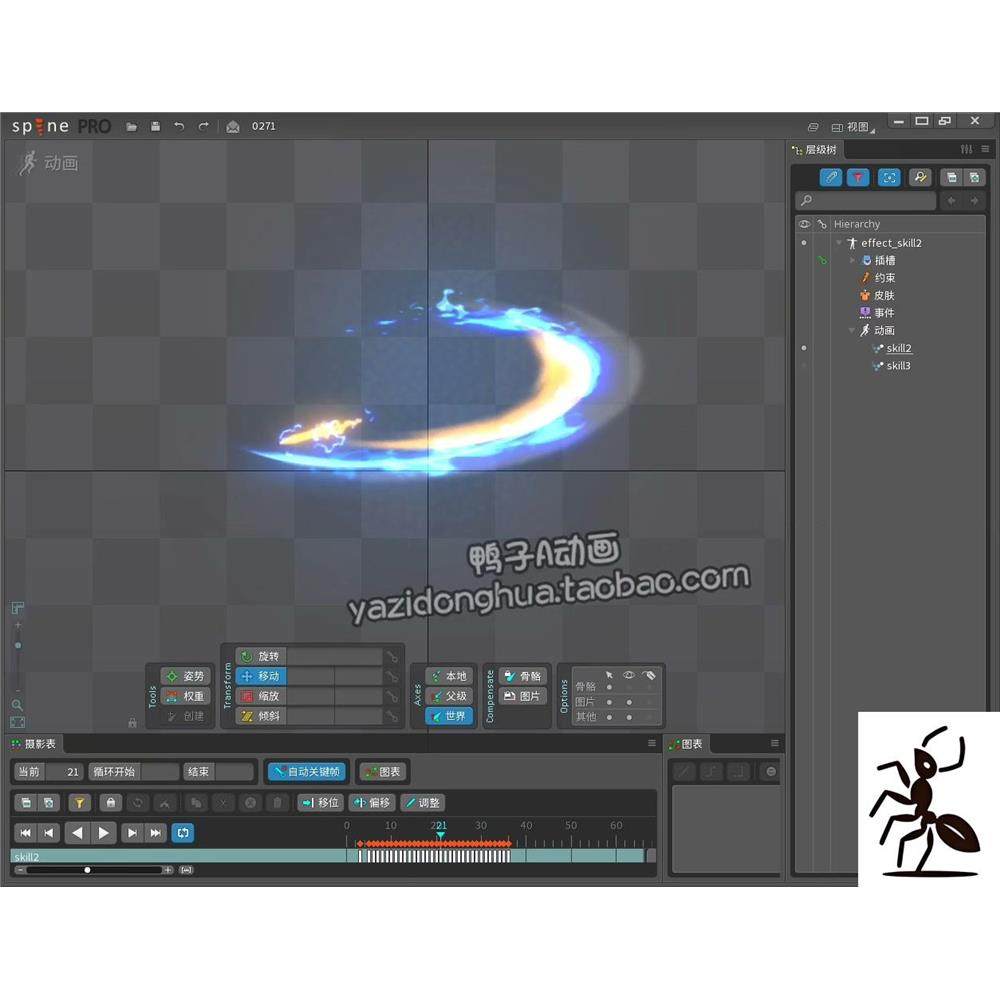Toggle 图片 image compensation
The height and width of the screenshot is (1000, 1000).
pyautogui.click(x=523, y=696)
